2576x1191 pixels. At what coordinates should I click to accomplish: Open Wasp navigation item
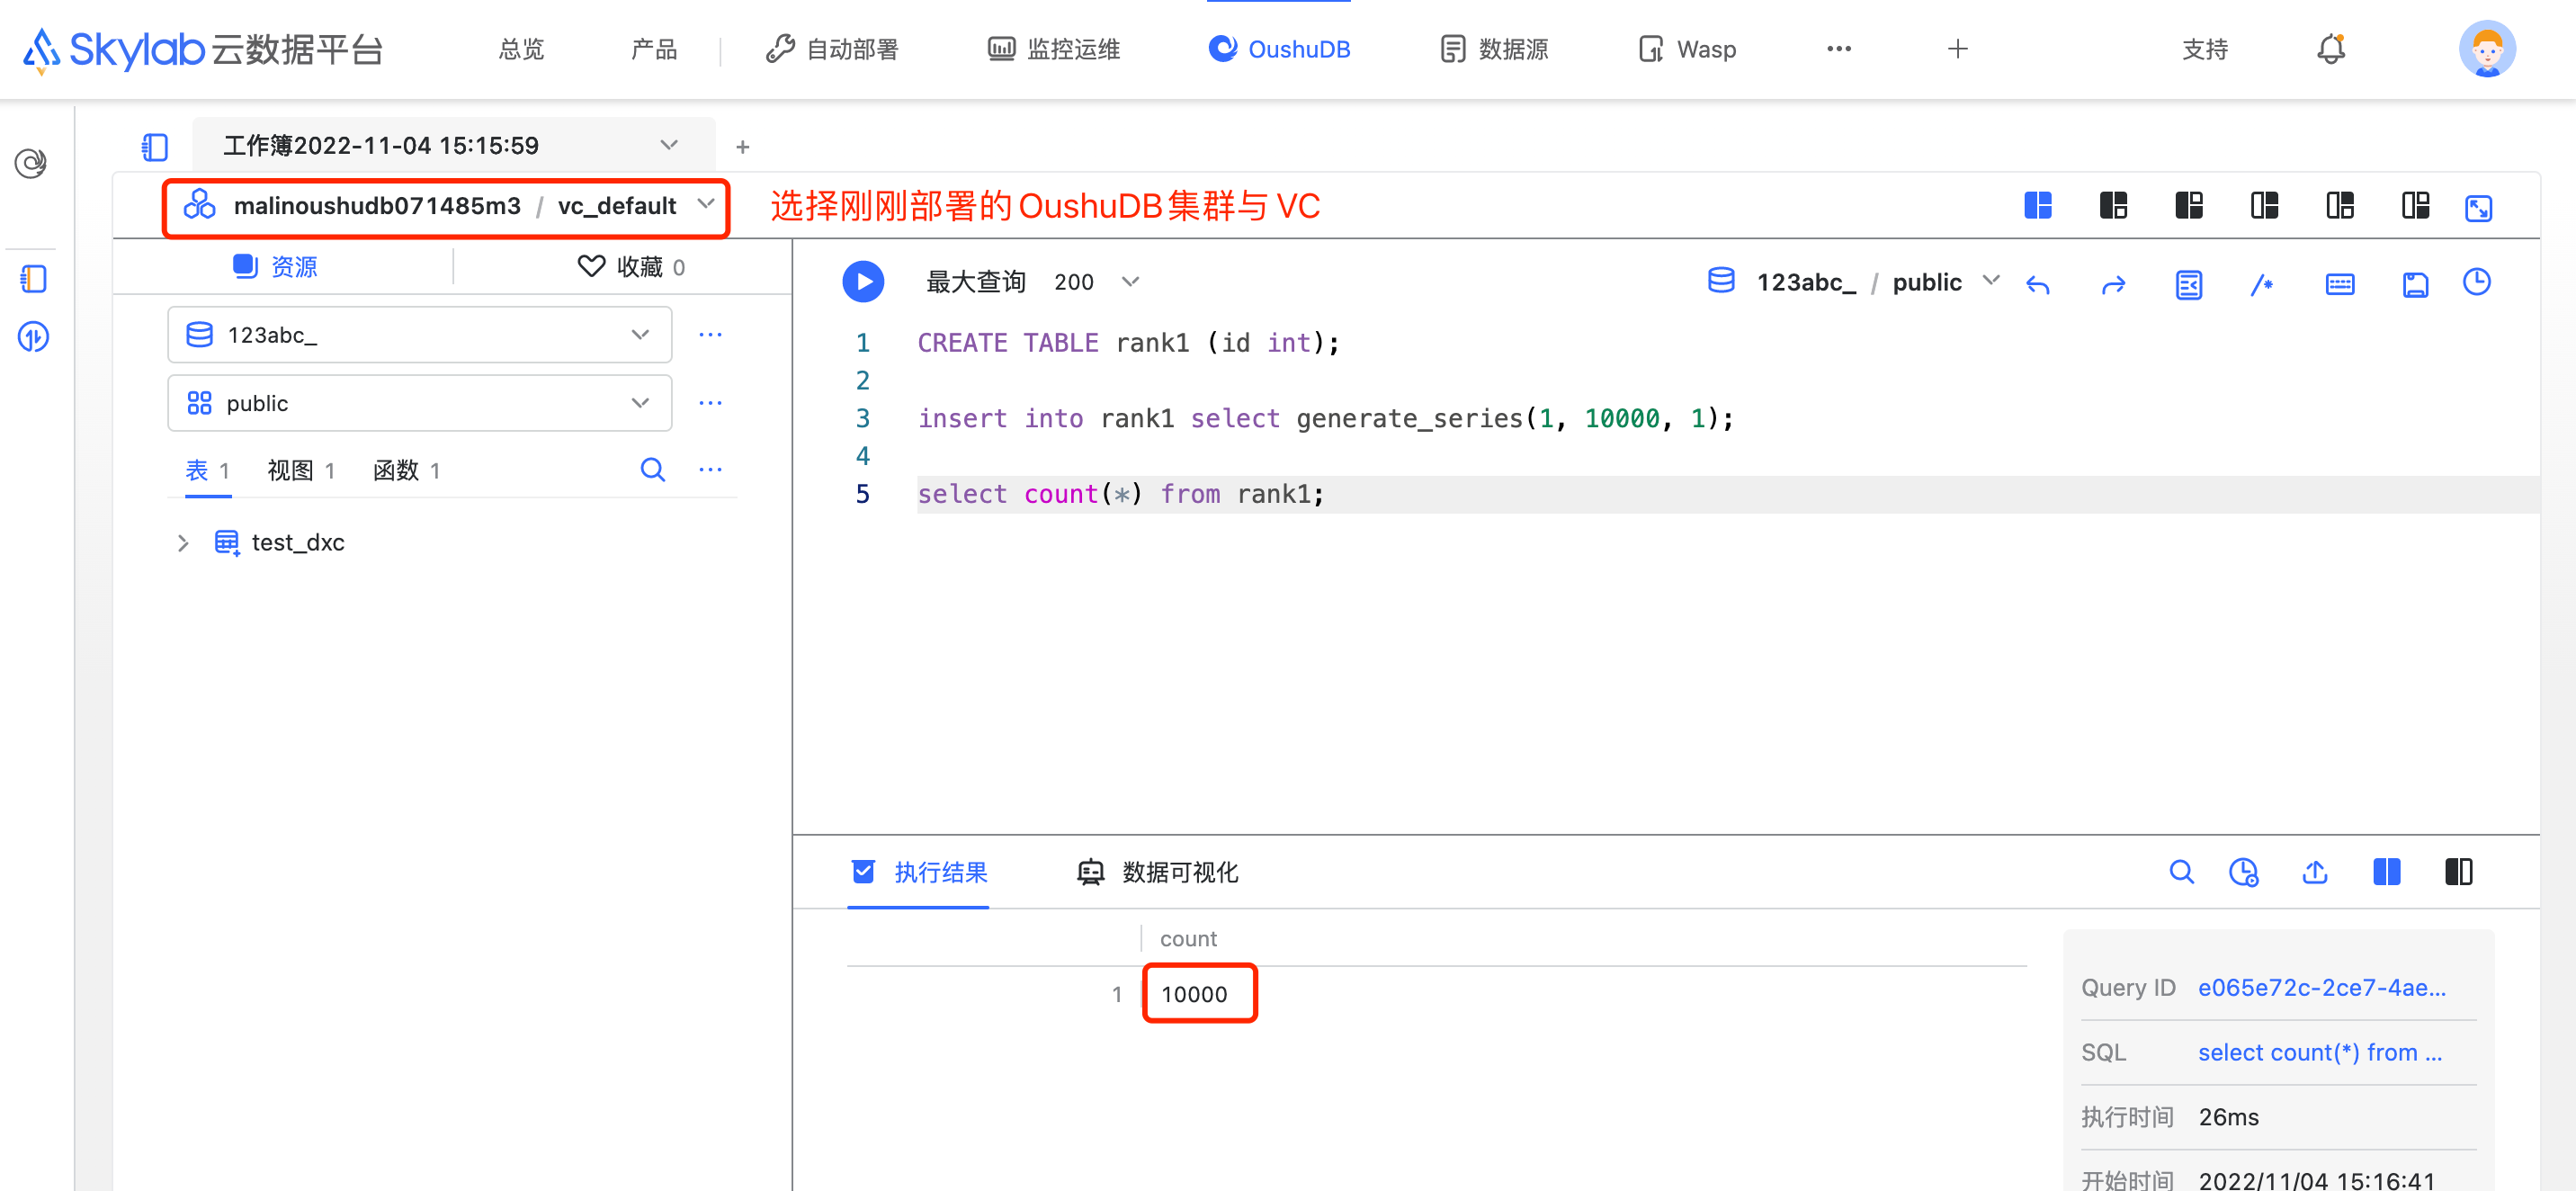click(x=1687, y=49)
